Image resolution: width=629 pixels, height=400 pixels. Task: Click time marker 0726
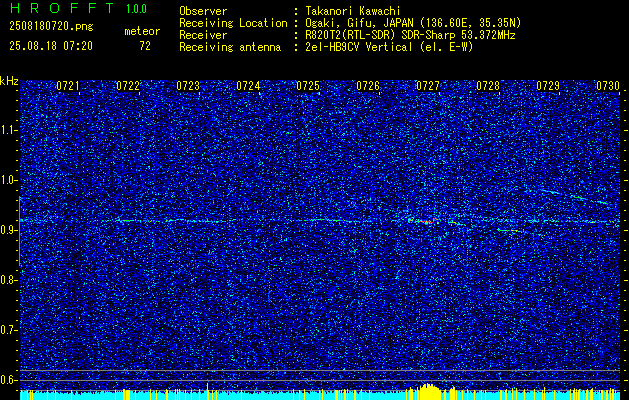[x=368, y=86]
